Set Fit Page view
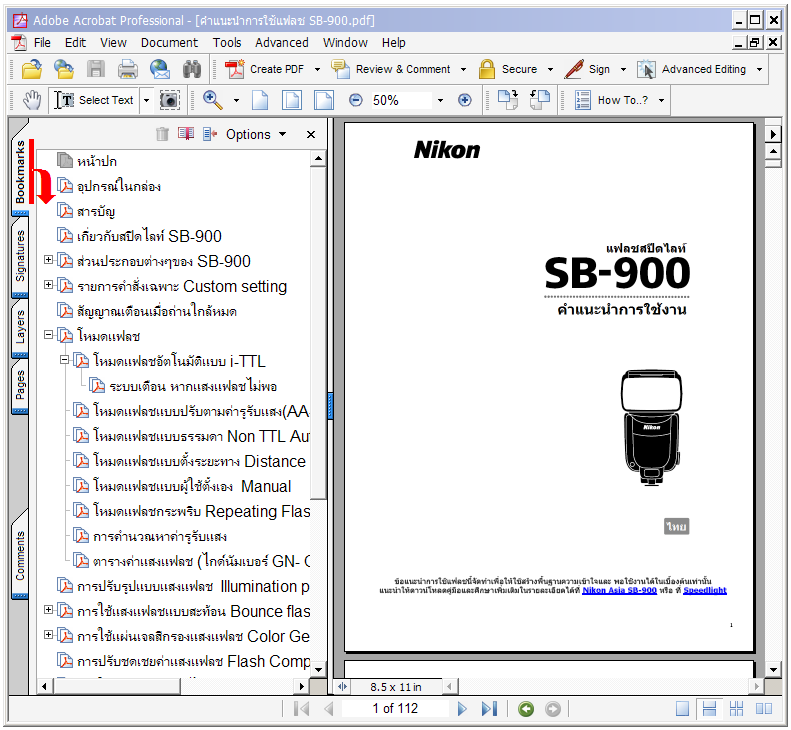 coord(292,100)
